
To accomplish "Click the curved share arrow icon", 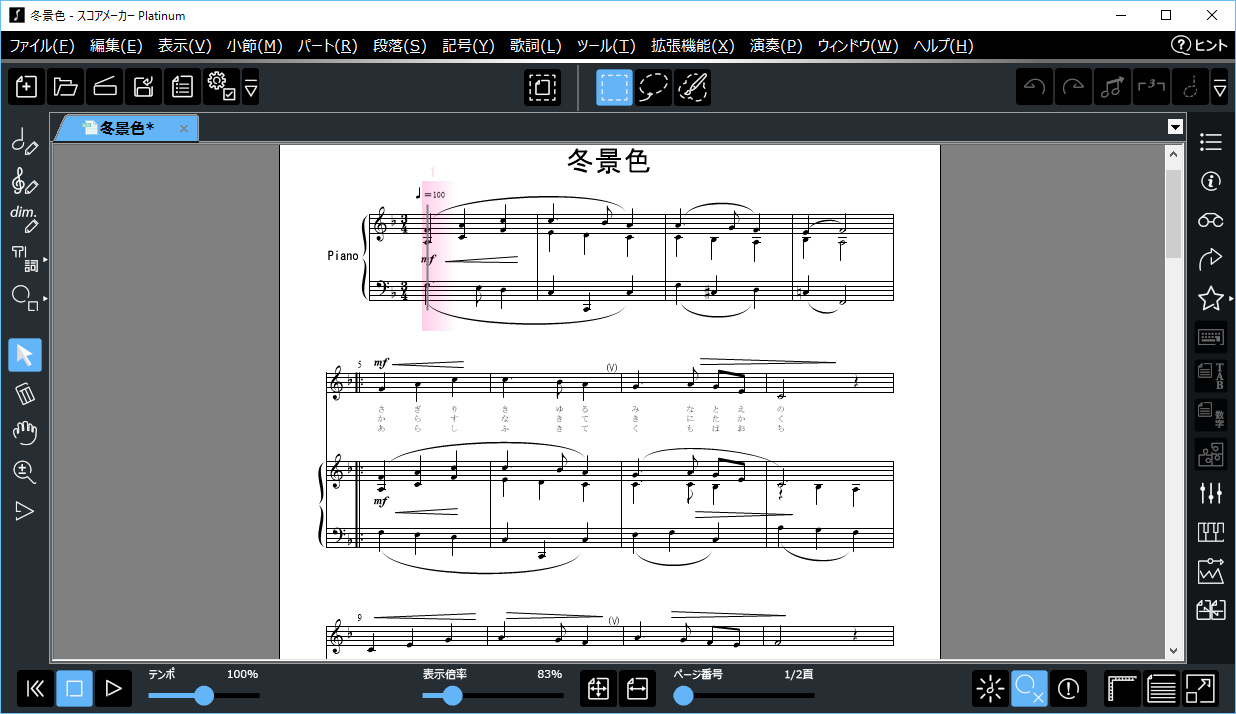I will pos(1211,259).
